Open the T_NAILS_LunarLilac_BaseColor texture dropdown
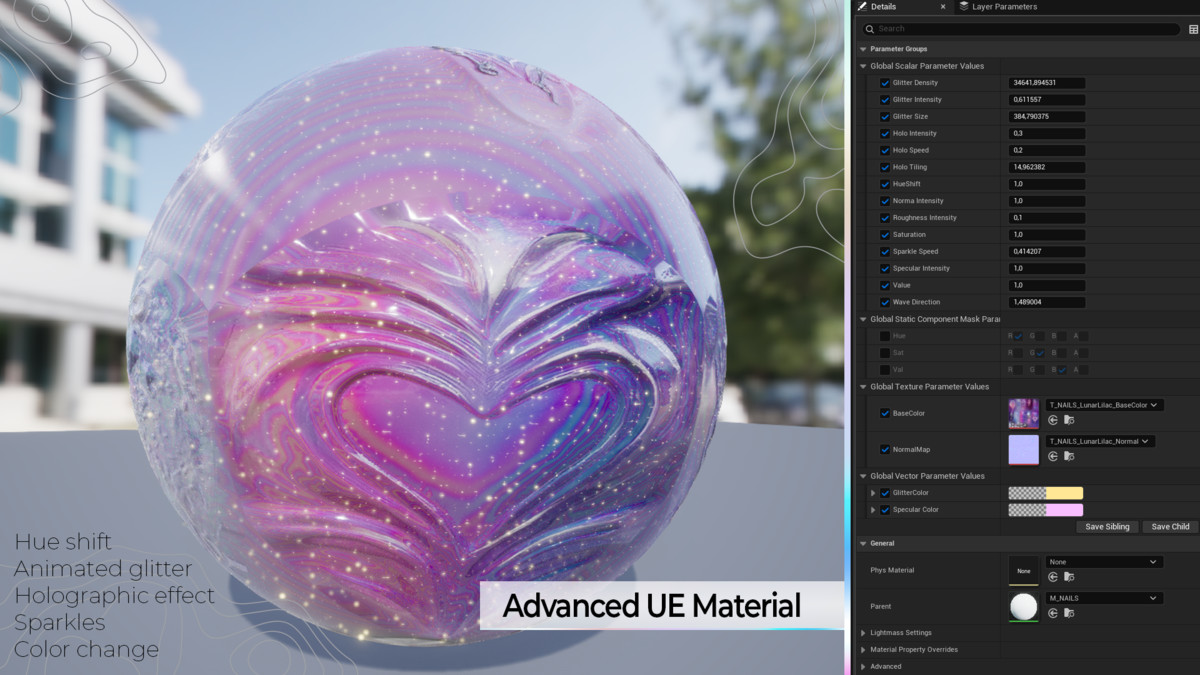Screen dimensions: 1200x675 (x=1103, y=405)
